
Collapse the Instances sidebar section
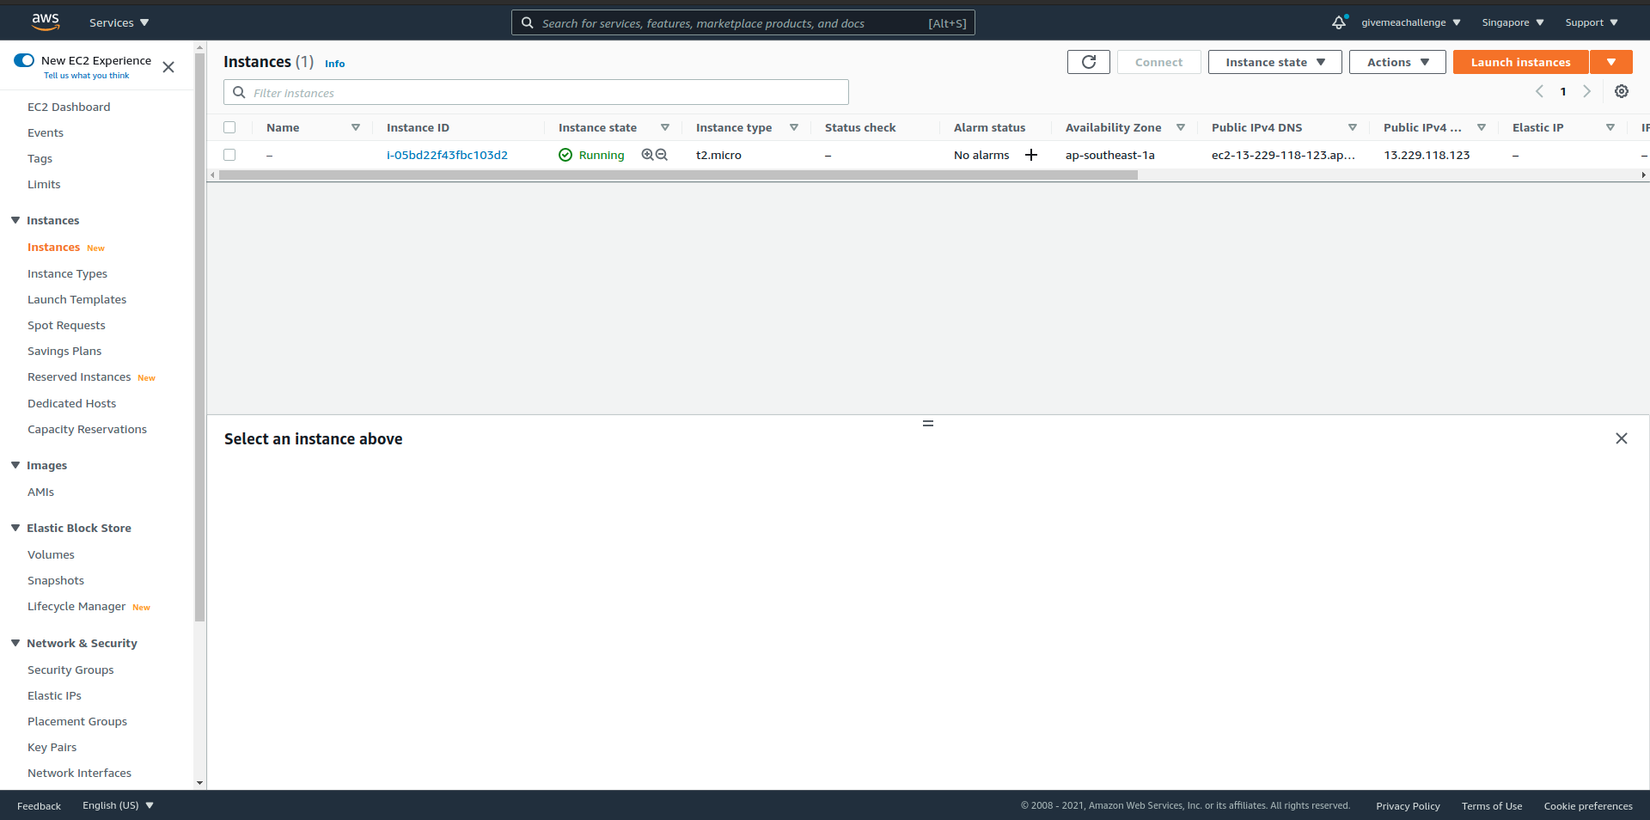[x=15, y=220]
